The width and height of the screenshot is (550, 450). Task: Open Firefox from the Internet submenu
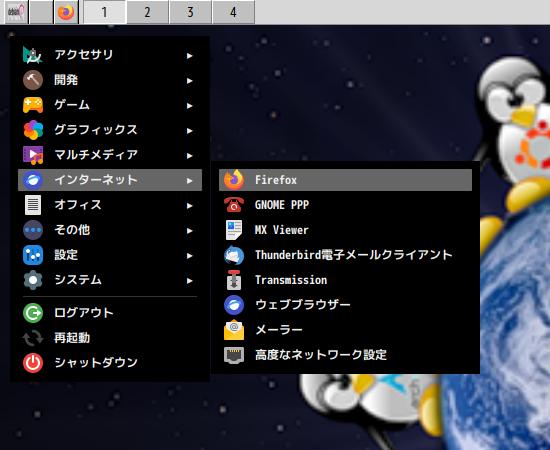[x=345, y=180]
